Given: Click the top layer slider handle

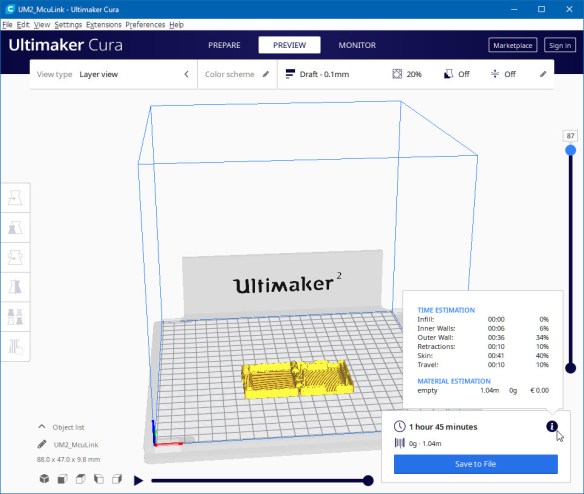Looking at the screenshot, I should [x=570, y=150].
